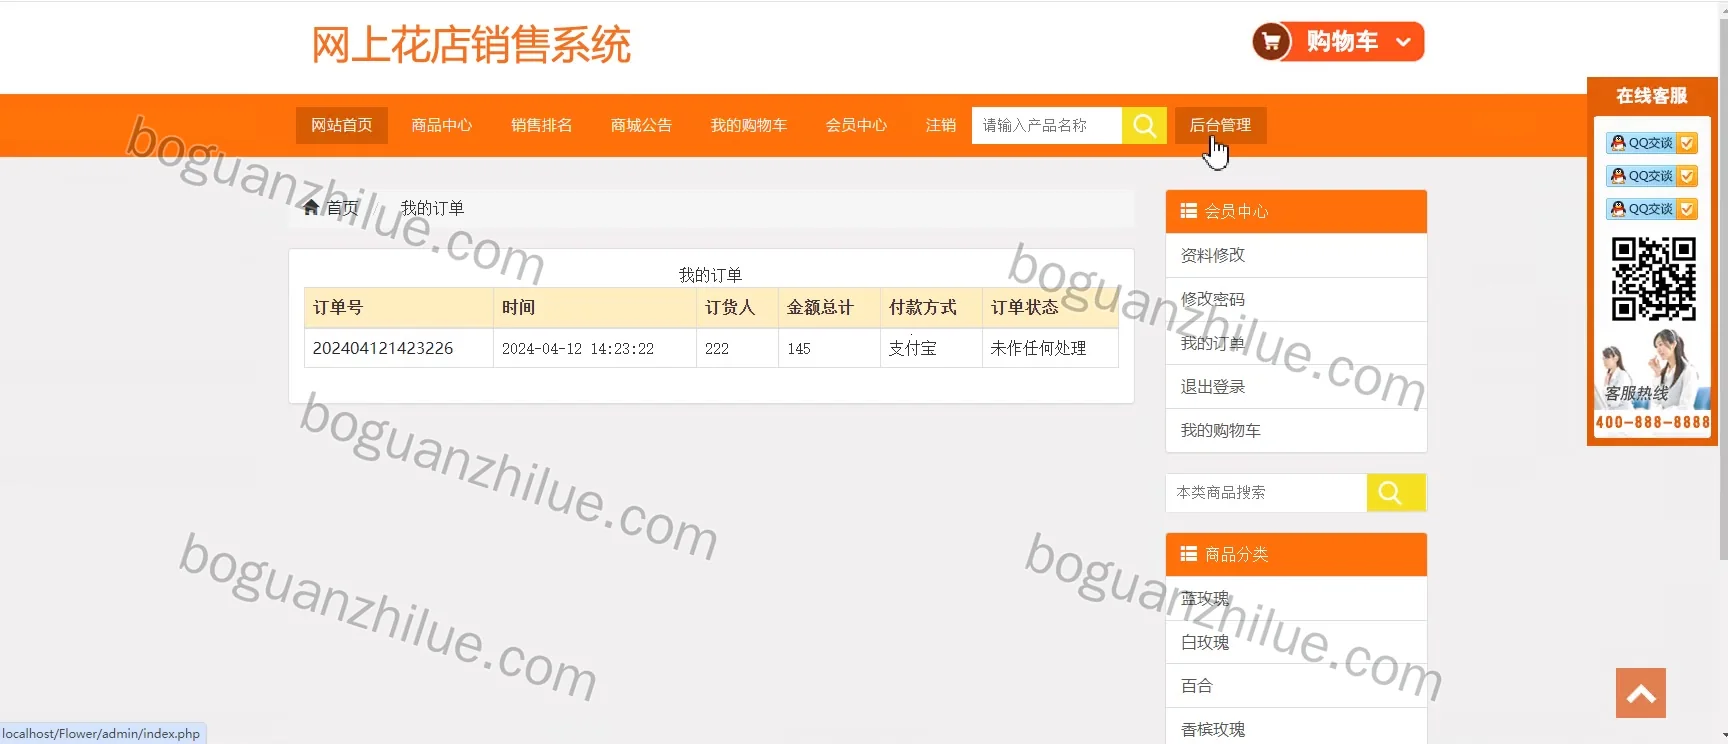This screenshot has width=1728, height=744.
Task: Focus the 本类商品搜索 input field
Action: (x=1266, y=493)
